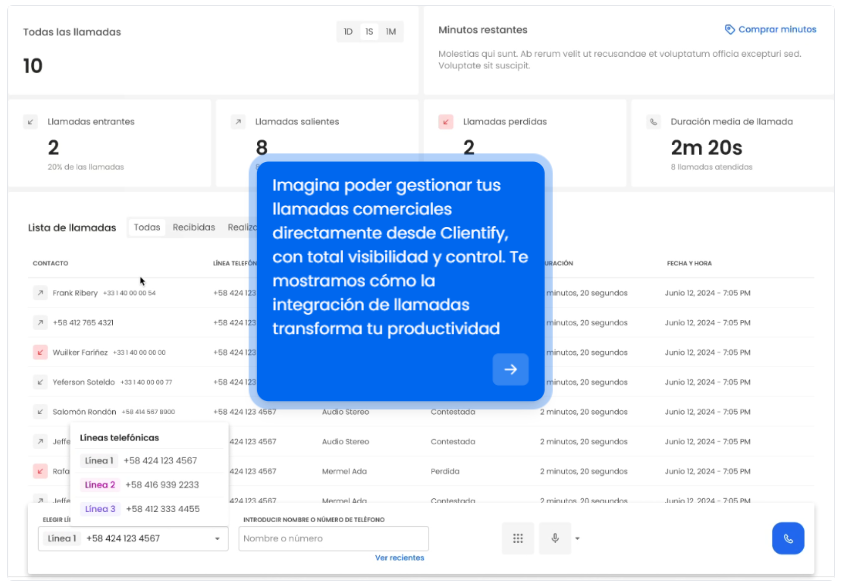841x584 pixels.
Task: Click the red missed calls icon
Action: pyautogui.click(x=446, y=122)
